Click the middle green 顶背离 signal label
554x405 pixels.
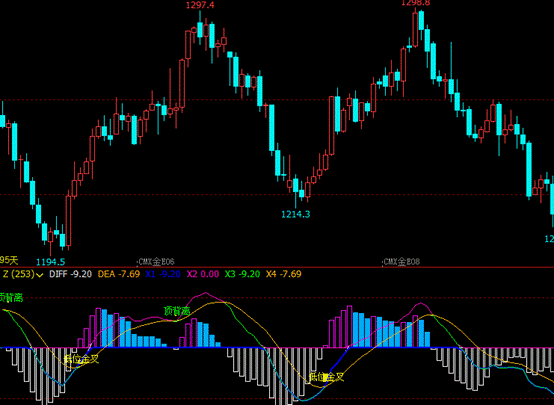pyautogui.click(x=177, y=311)
